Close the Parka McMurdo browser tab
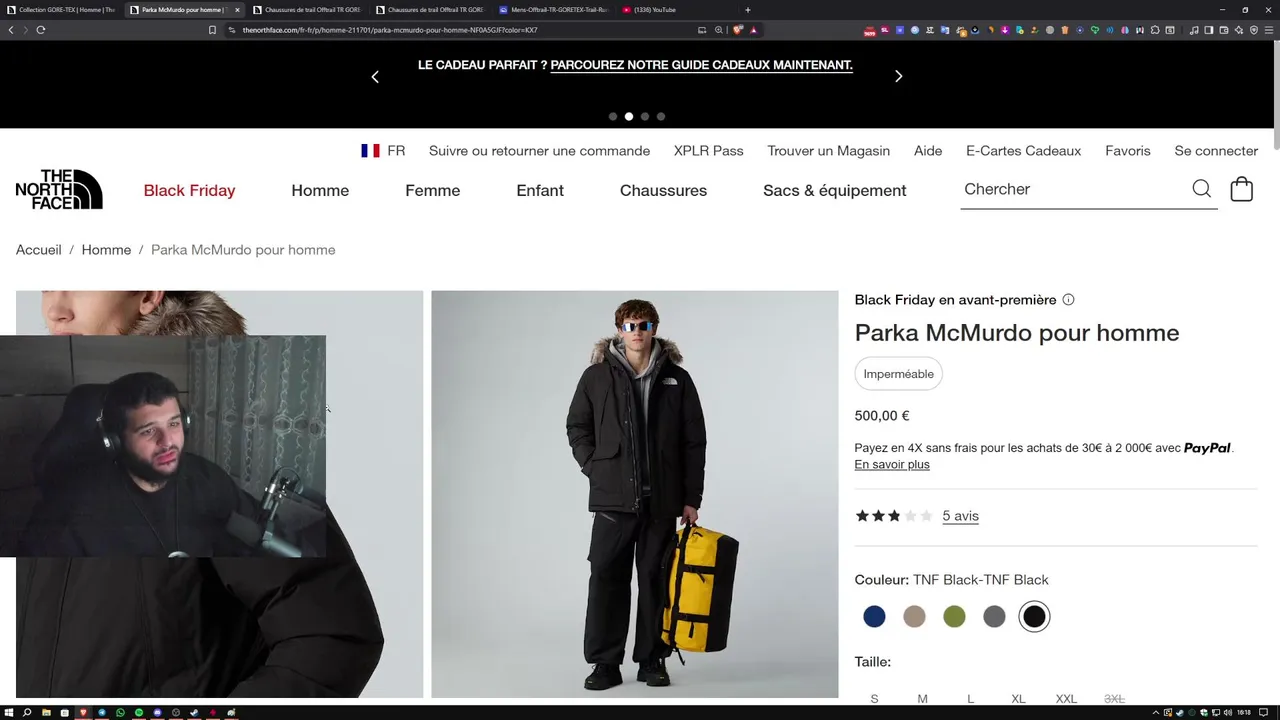1280x720 pixels. [237, 10]
